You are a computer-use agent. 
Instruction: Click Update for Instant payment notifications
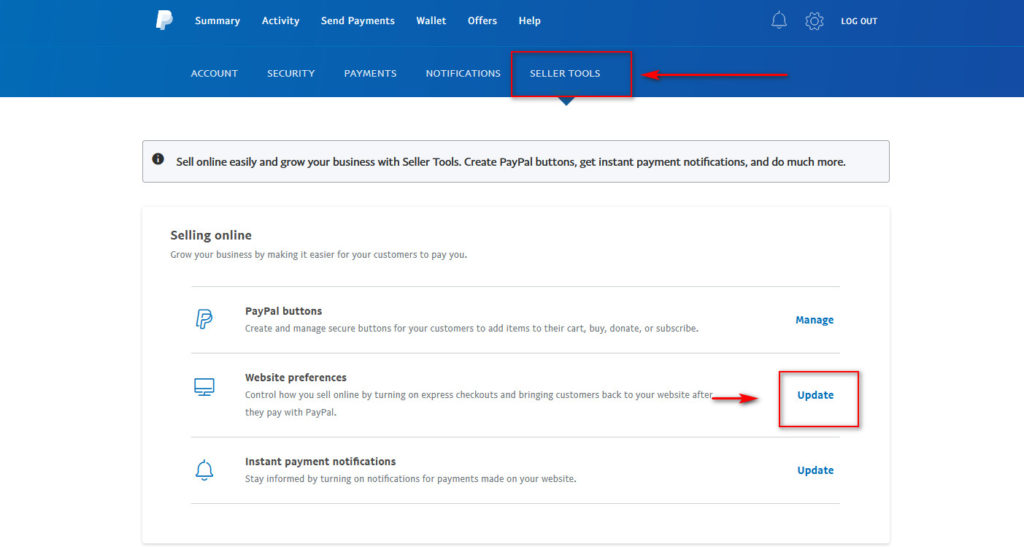click(x=815, y=470)
